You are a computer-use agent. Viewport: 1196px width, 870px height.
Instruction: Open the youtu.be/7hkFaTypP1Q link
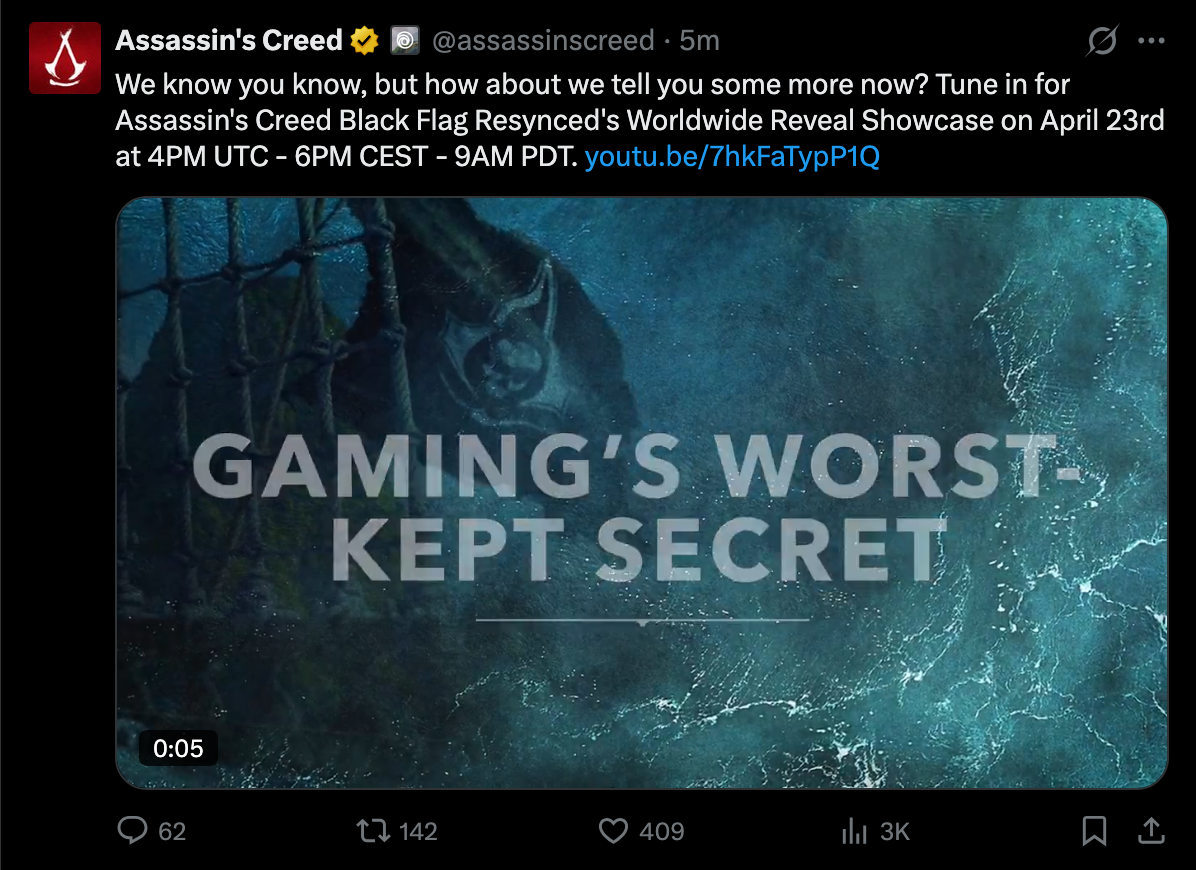coord(732,157)
